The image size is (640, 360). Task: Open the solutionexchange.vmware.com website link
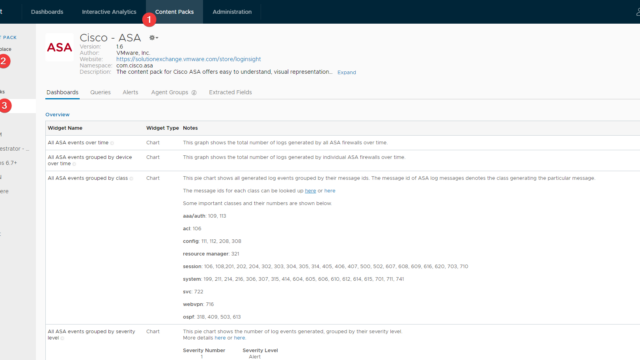[x=188, y=59]
